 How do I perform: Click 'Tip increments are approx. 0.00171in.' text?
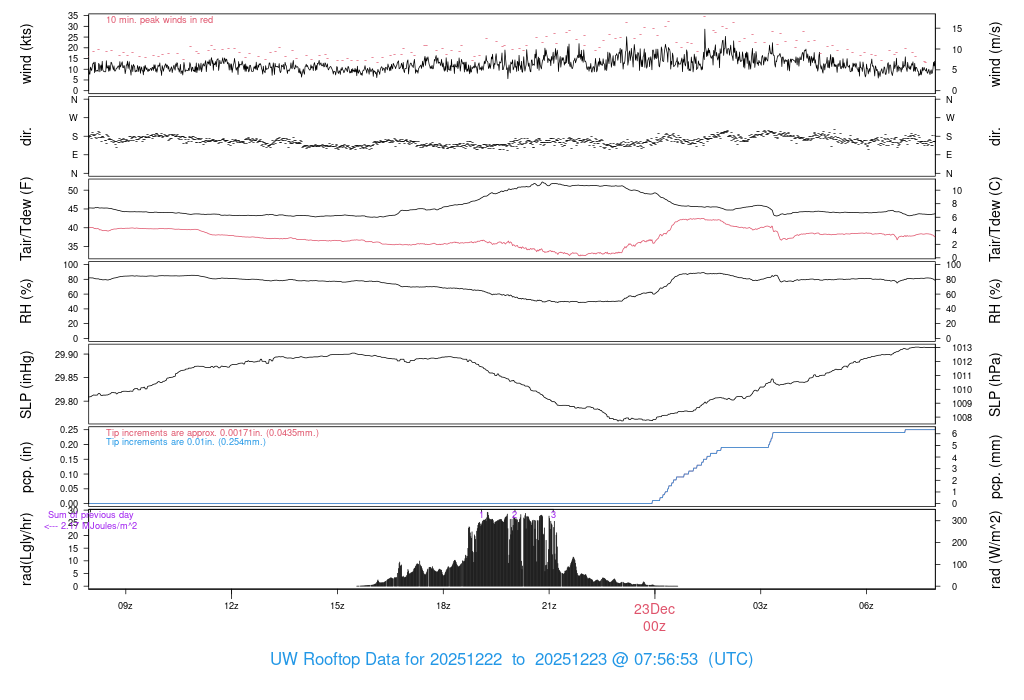[185, 433]
